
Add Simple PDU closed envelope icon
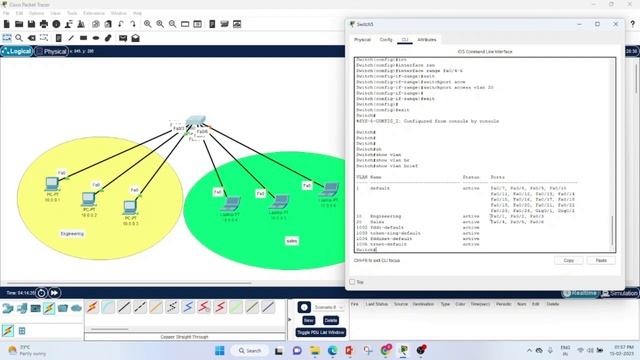[123, 38]
